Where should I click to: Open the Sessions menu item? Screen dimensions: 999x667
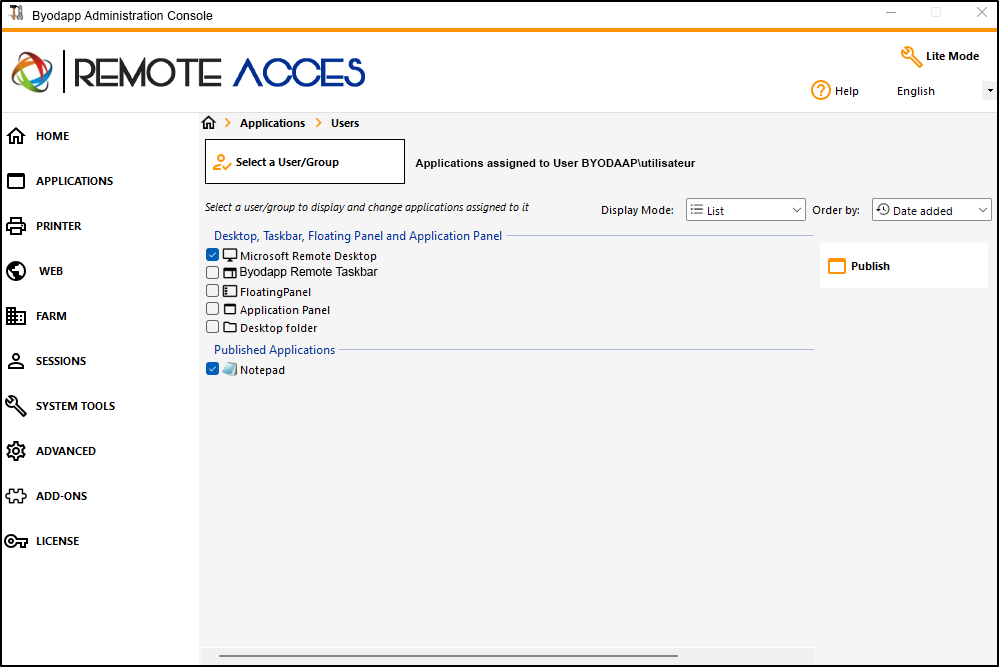point(61,361)
